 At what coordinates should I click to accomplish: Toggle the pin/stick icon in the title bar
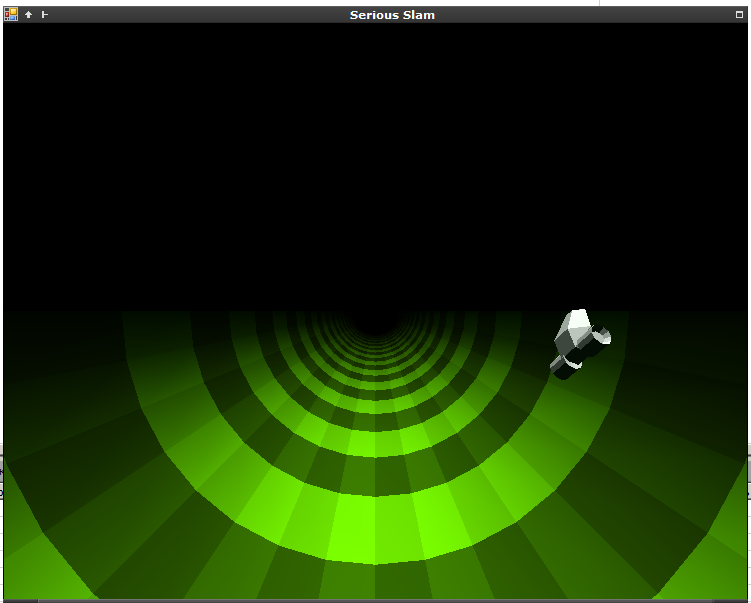click(45, 14)
